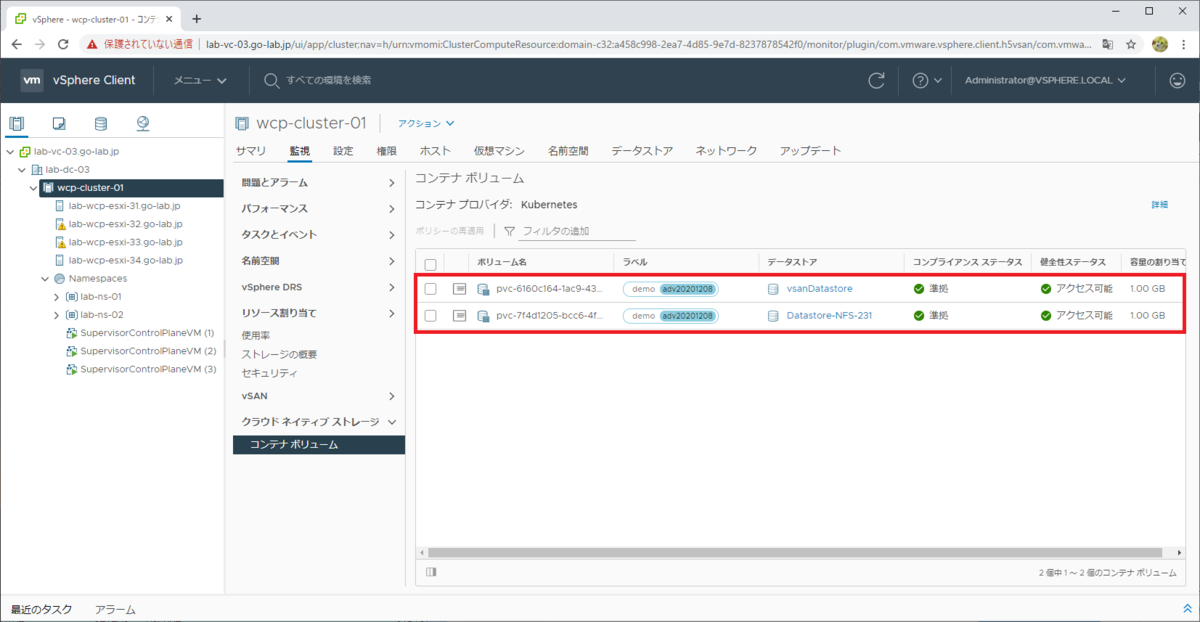The image size is (1200, 622).
Task: Click the search magnifier icon
Action: [271, 80]
